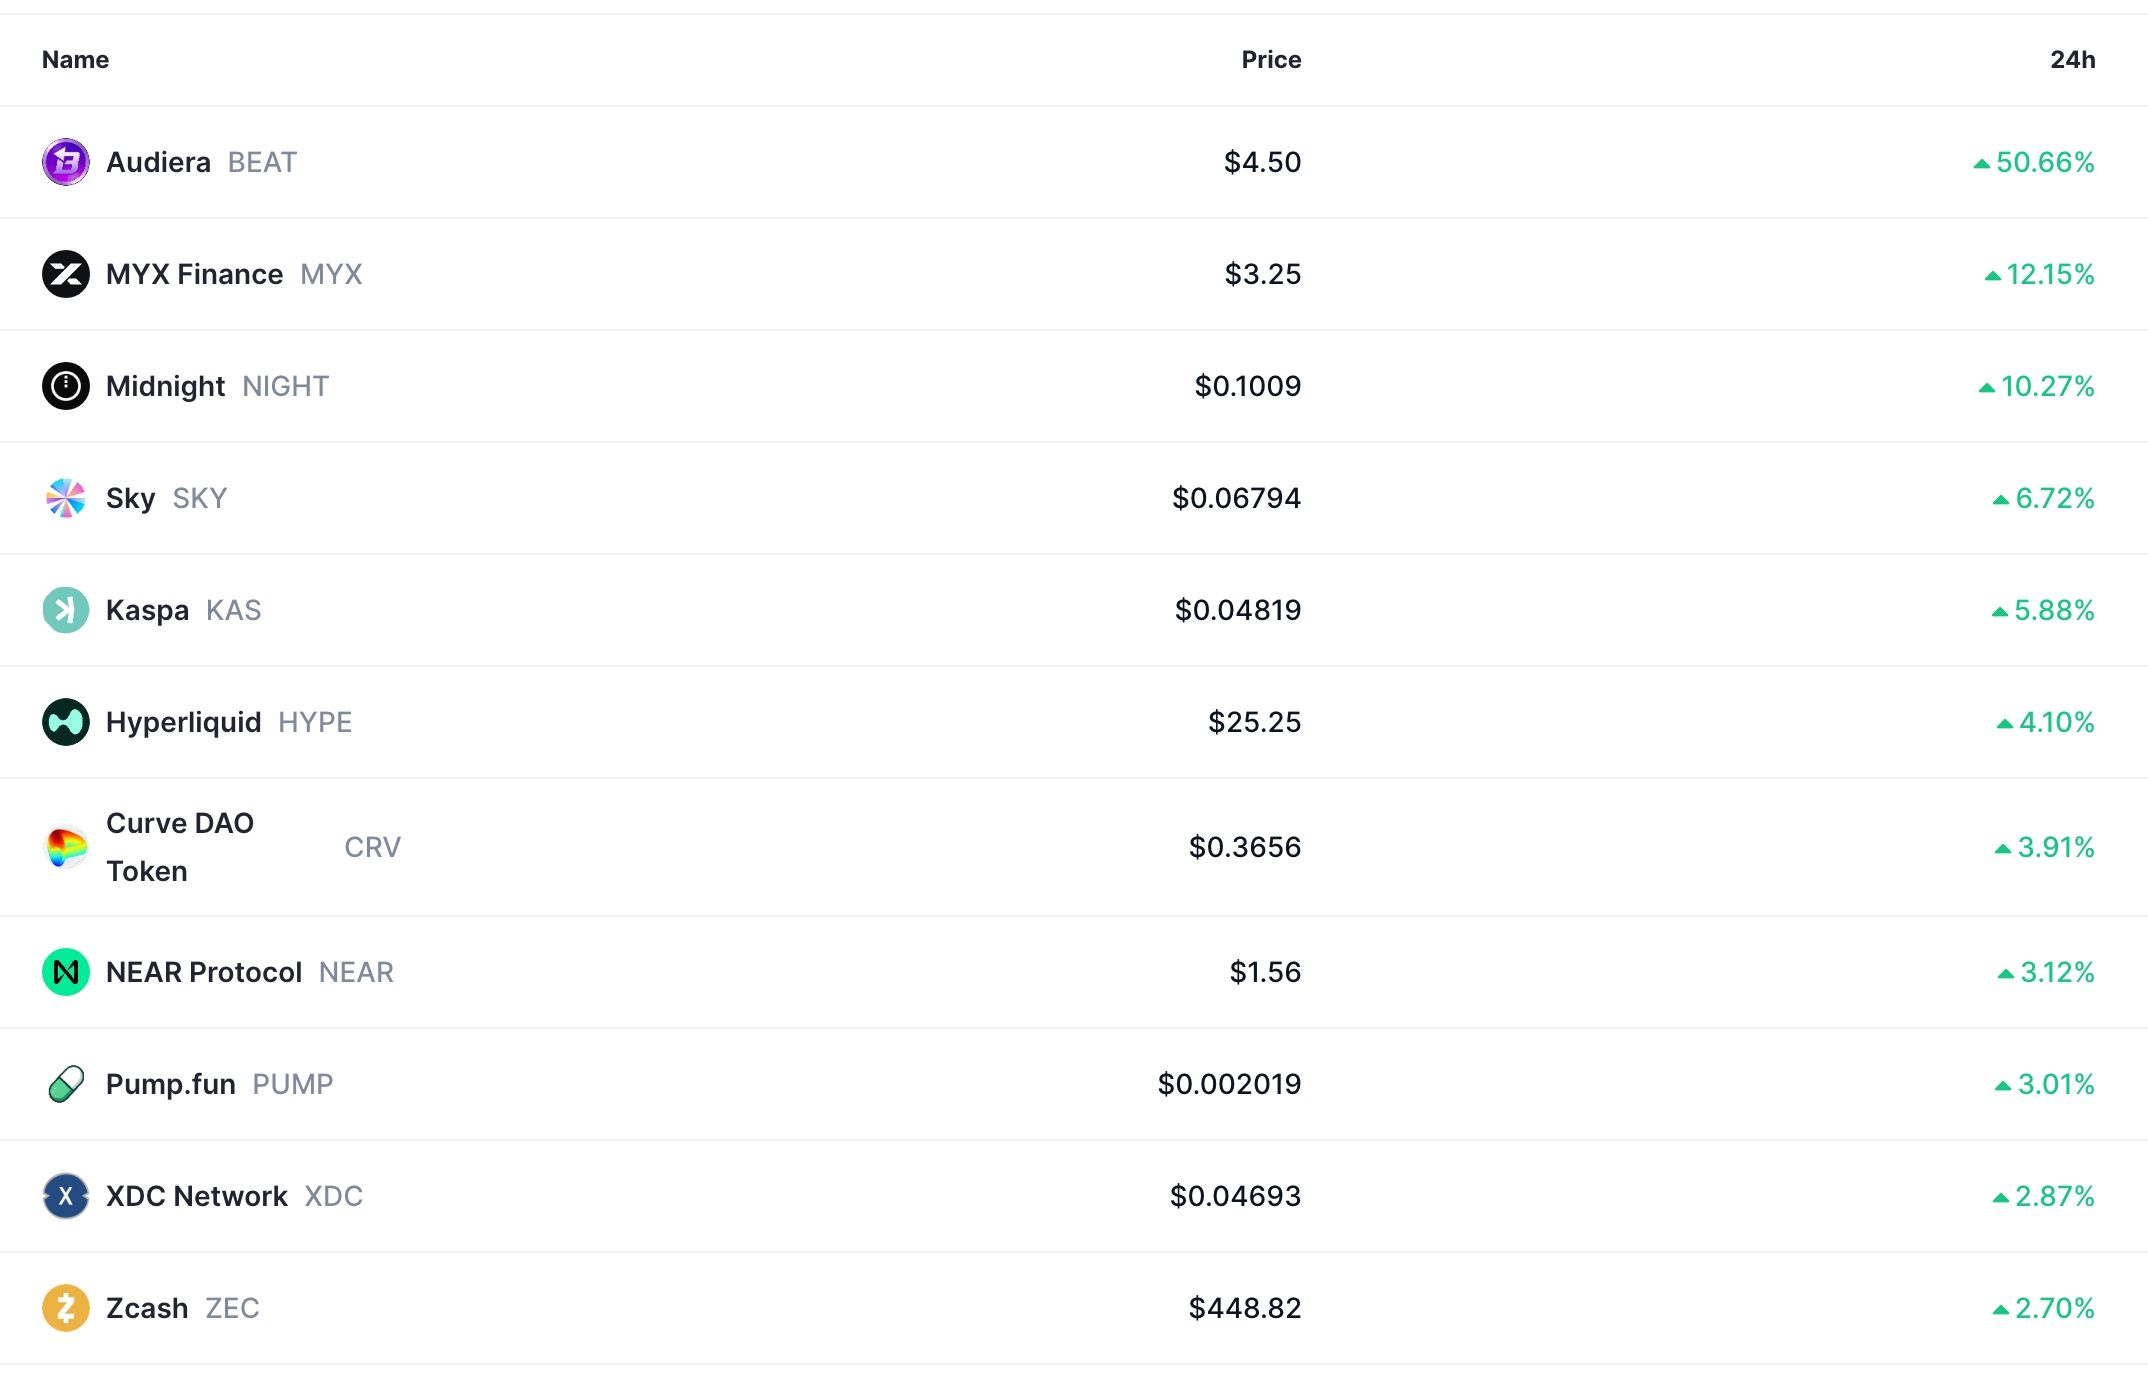The height and width of the screenshot is (1378, 2148).
Task: Click the multicolored Curve DAO Token logo
Action: (65, 846)
